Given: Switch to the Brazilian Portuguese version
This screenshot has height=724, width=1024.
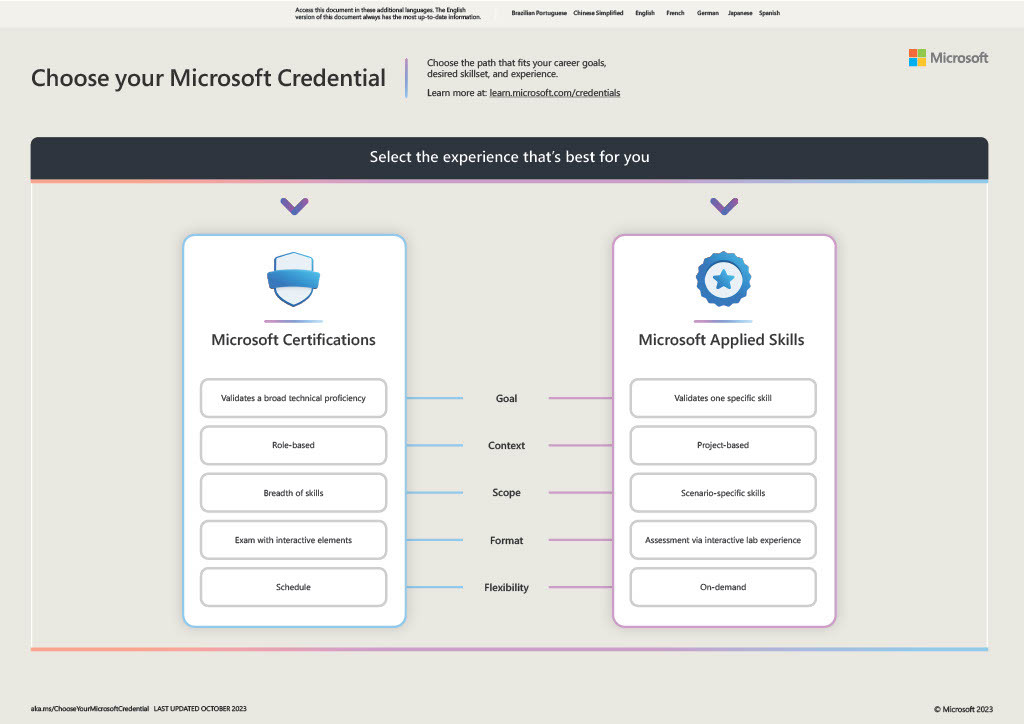Looking at the screenshot, I should click(539, 14).
